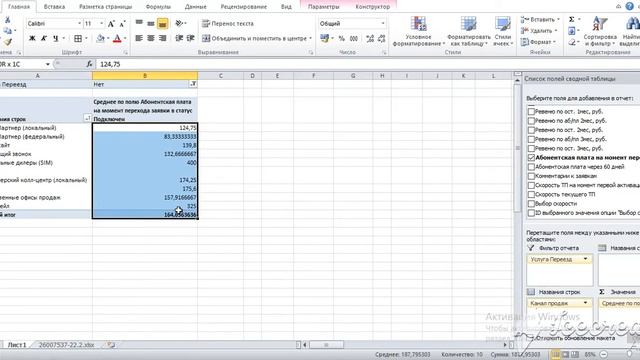
Task: Open Сортировка и фильтр button
Action: coord(600,31)
